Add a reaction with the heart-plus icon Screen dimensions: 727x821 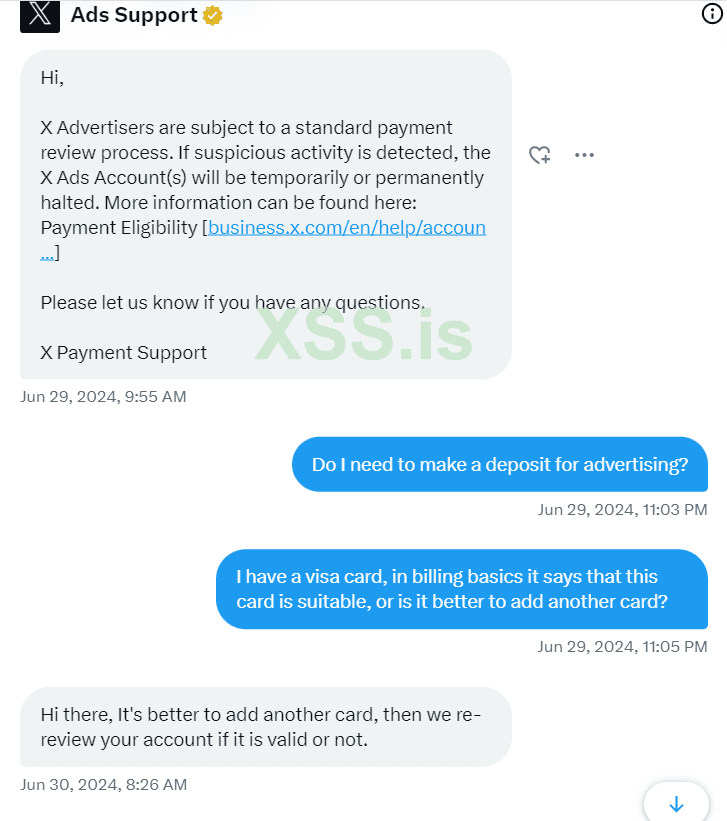tap(539, 155)
